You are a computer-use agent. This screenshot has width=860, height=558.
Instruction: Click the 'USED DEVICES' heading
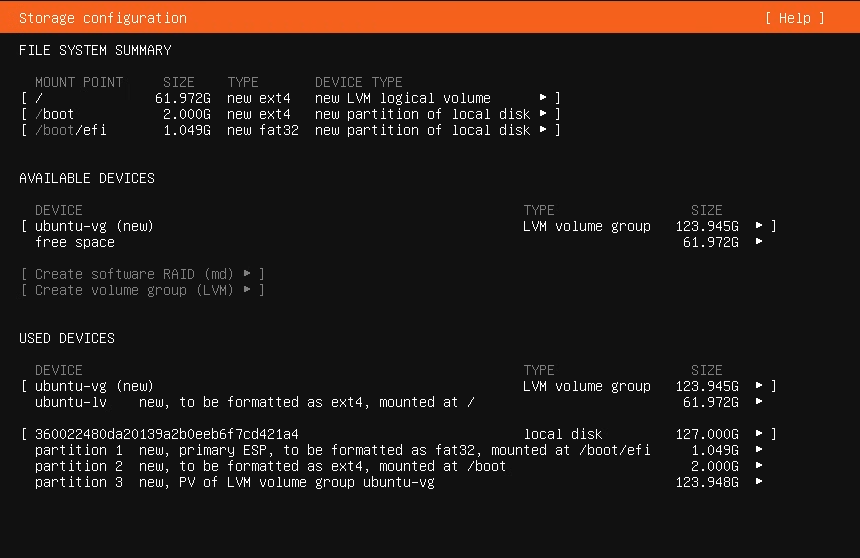click(x=67, y=338)
